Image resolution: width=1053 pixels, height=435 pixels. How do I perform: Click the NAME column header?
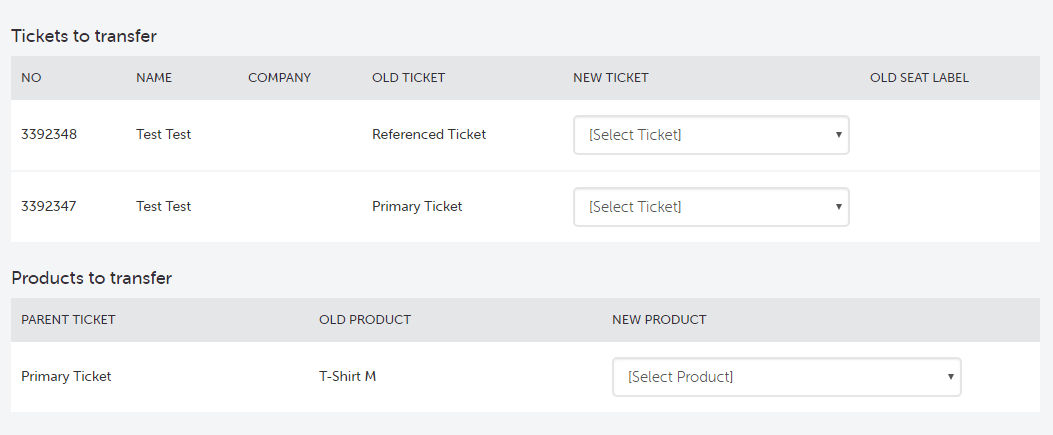(x=154, y=78)
